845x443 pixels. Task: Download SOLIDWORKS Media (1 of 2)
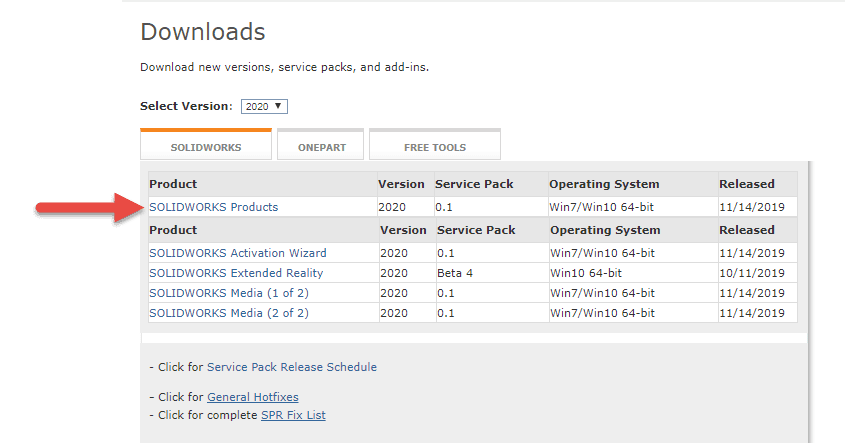229,293
